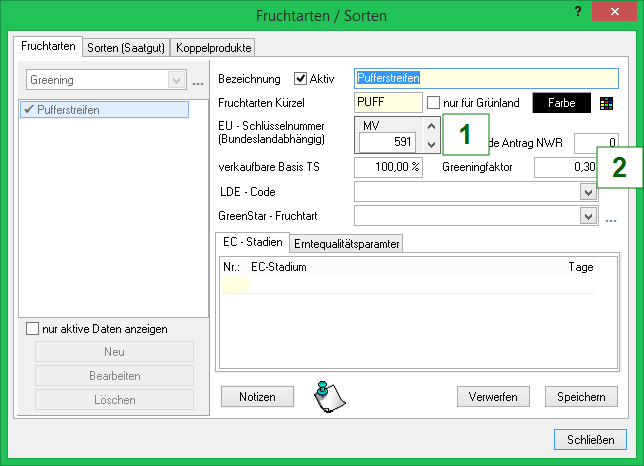Open the Greening category dropdown
The image size is (644, 466).
tap(177, 79)
